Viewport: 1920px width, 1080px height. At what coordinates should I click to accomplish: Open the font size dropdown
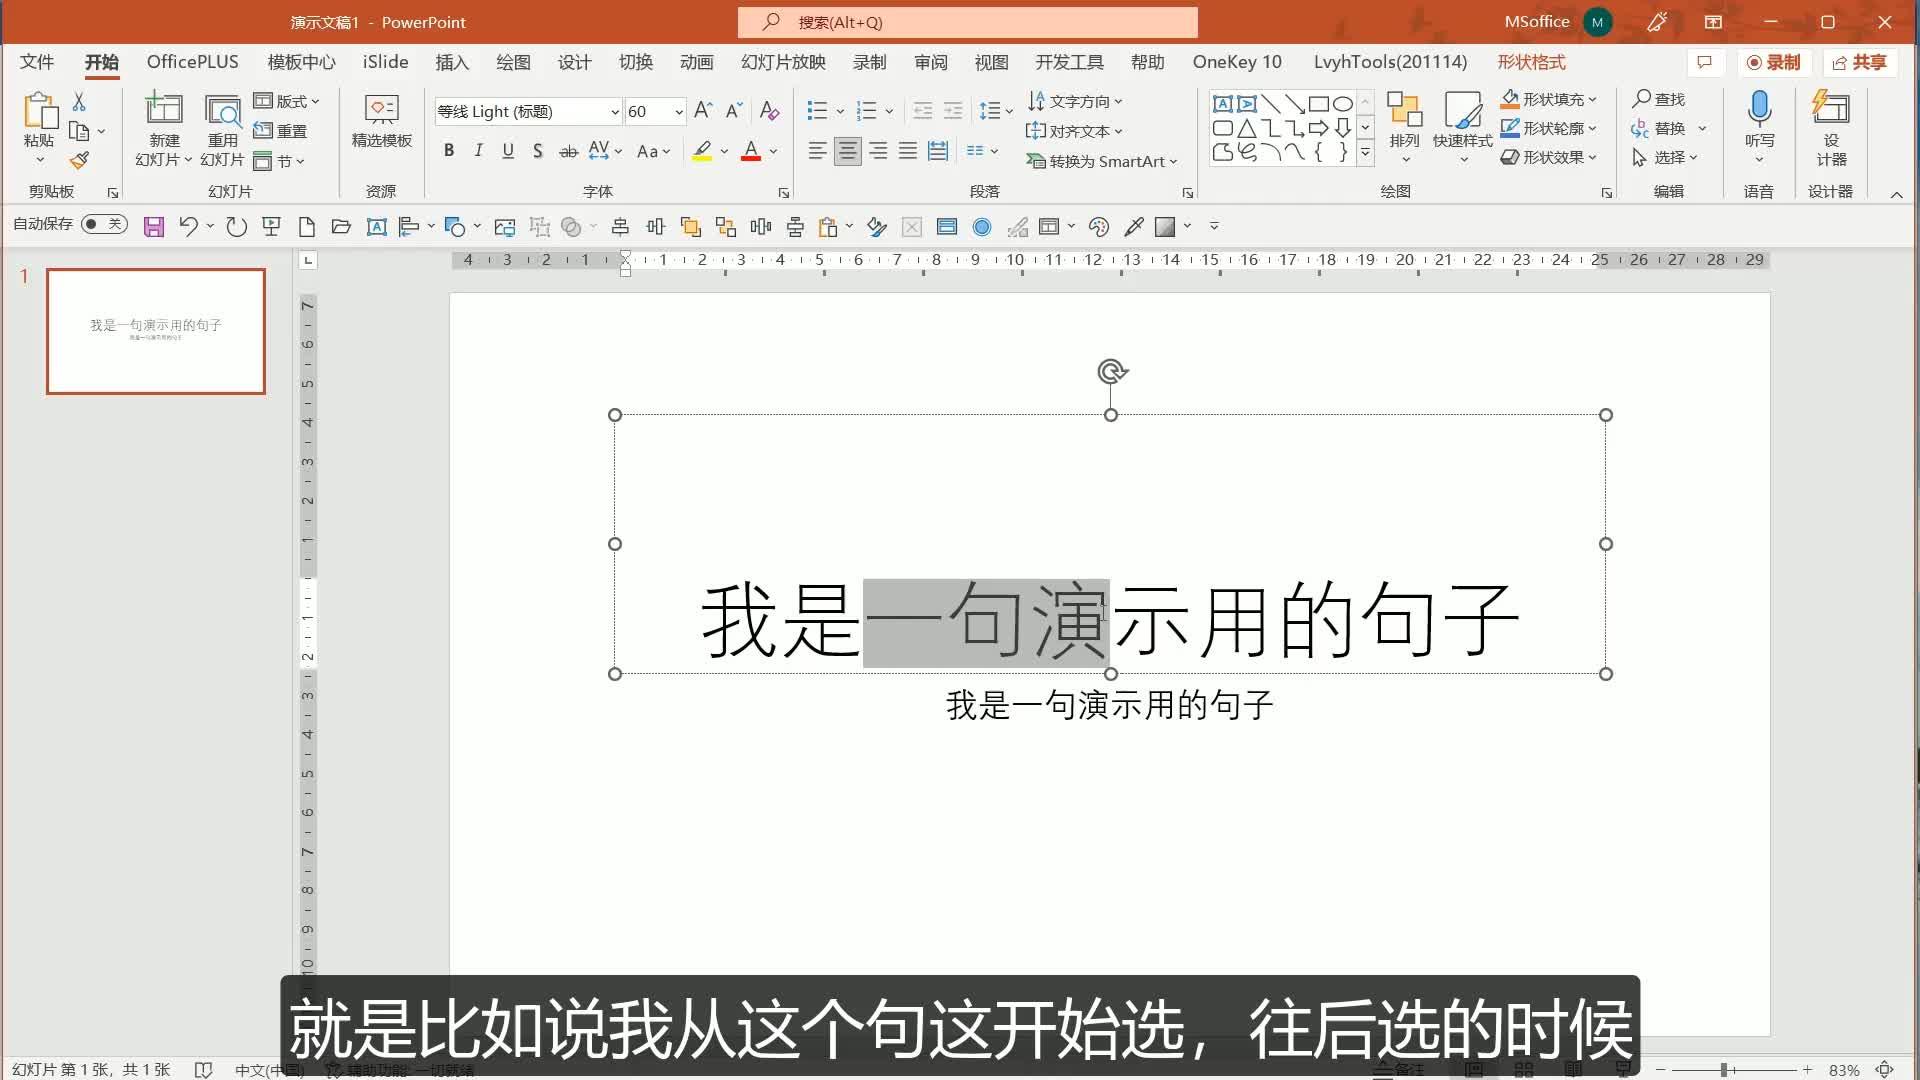(679, 111)
